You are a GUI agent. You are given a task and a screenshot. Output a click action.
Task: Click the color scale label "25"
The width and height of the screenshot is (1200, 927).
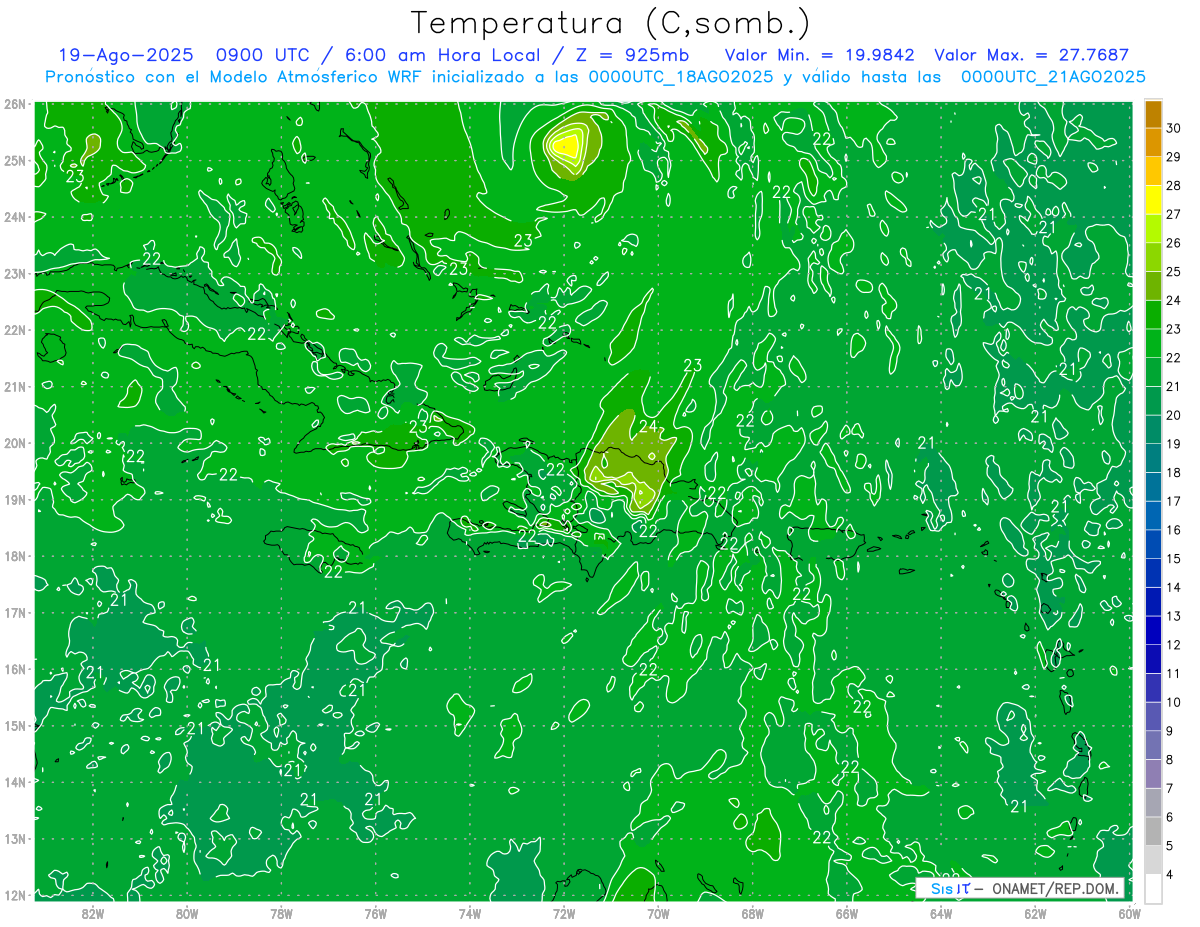[1174, 271]
